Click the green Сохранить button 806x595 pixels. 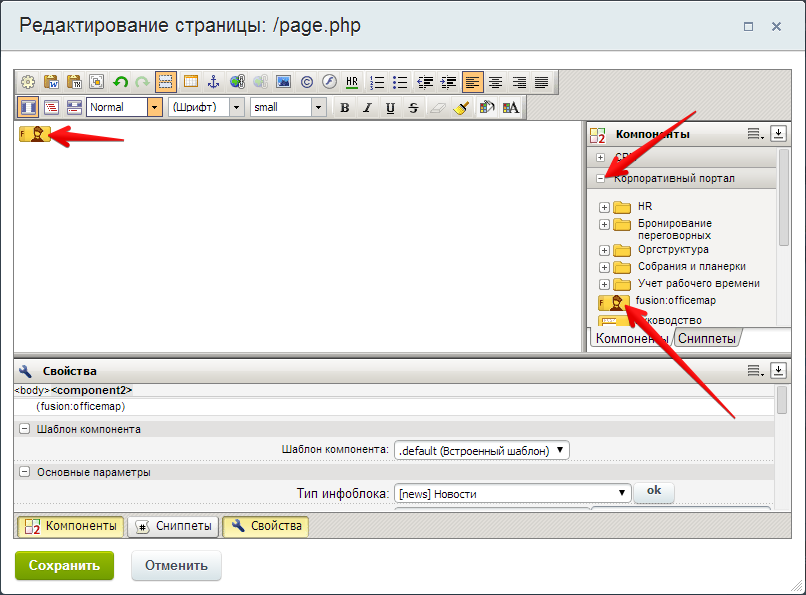coord(64,566)
